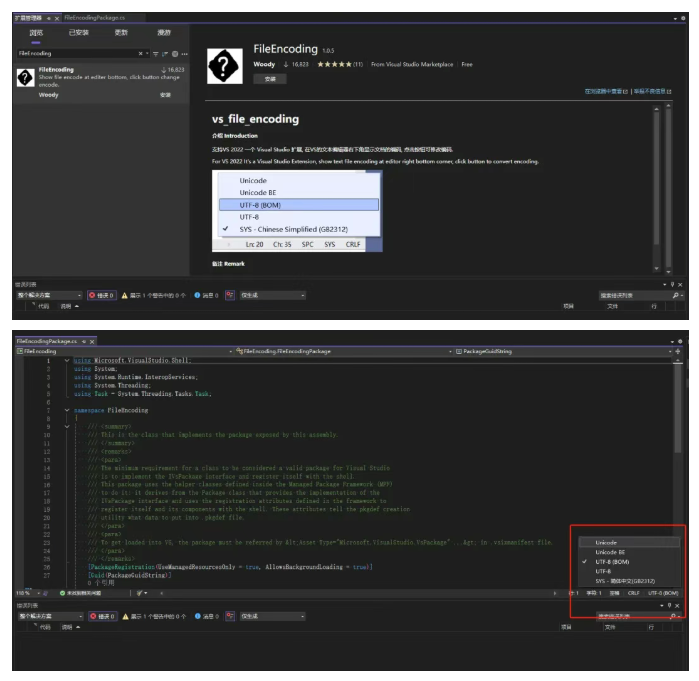Click the sort icon beside extension search box

(165, 54)
